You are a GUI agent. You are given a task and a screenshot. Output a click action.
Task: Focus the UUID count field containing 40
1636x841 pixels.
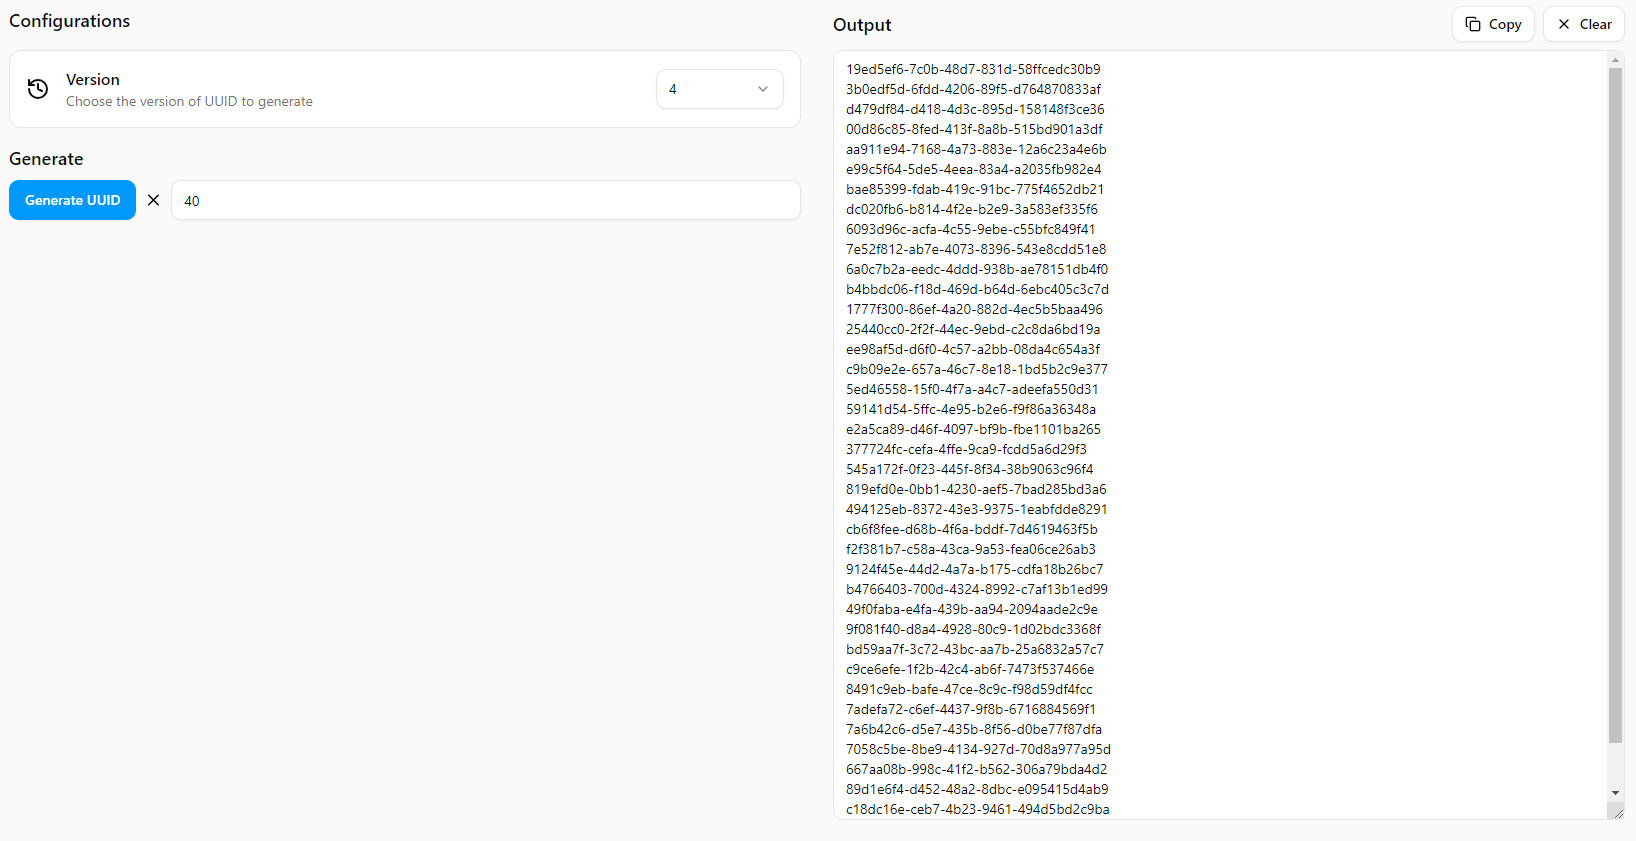(x=485, y=200)
